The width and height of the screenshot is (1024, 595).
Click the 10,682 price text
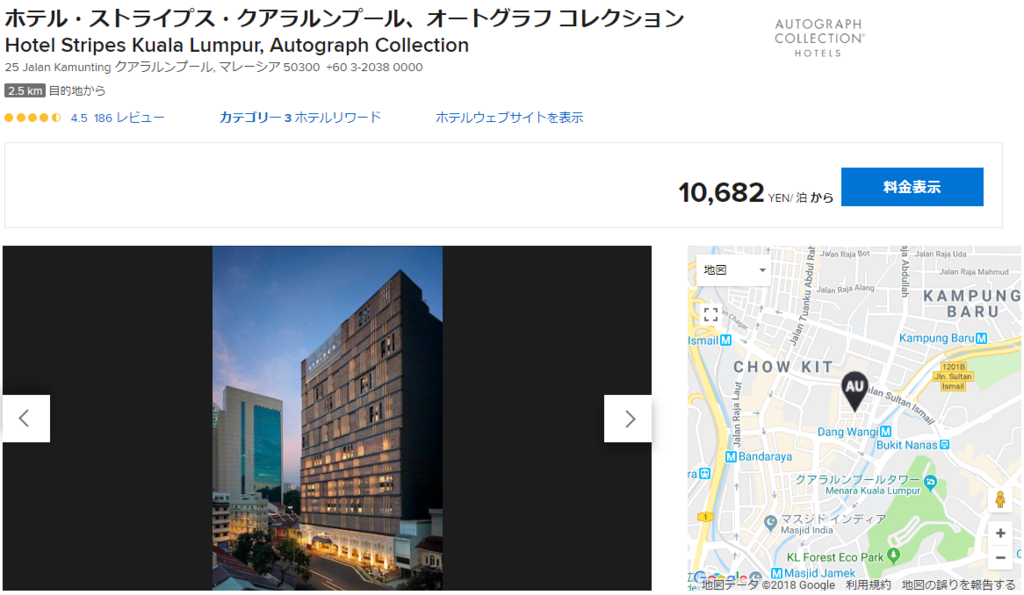[721, 193]
